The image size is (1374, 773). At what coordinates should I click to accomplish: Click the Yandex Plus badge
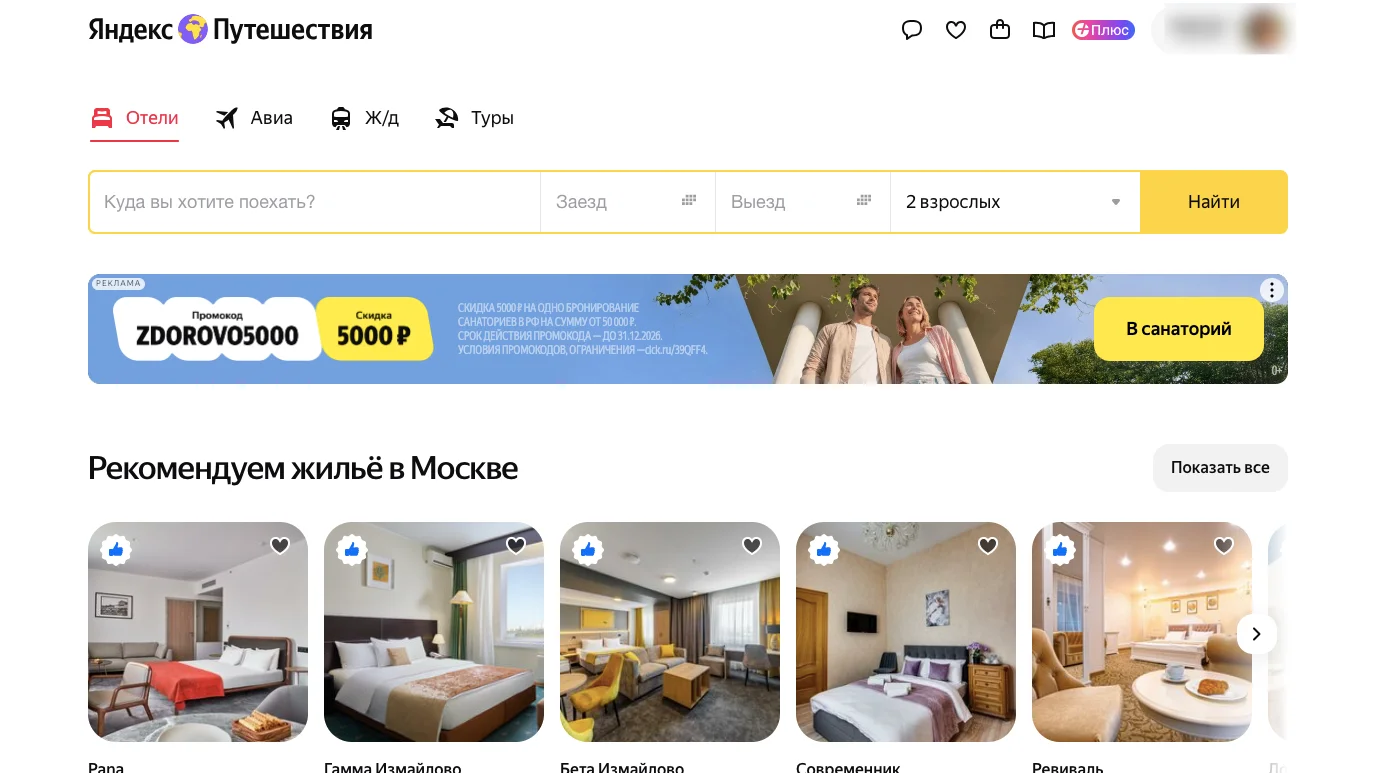click(x=1103, y=30)
